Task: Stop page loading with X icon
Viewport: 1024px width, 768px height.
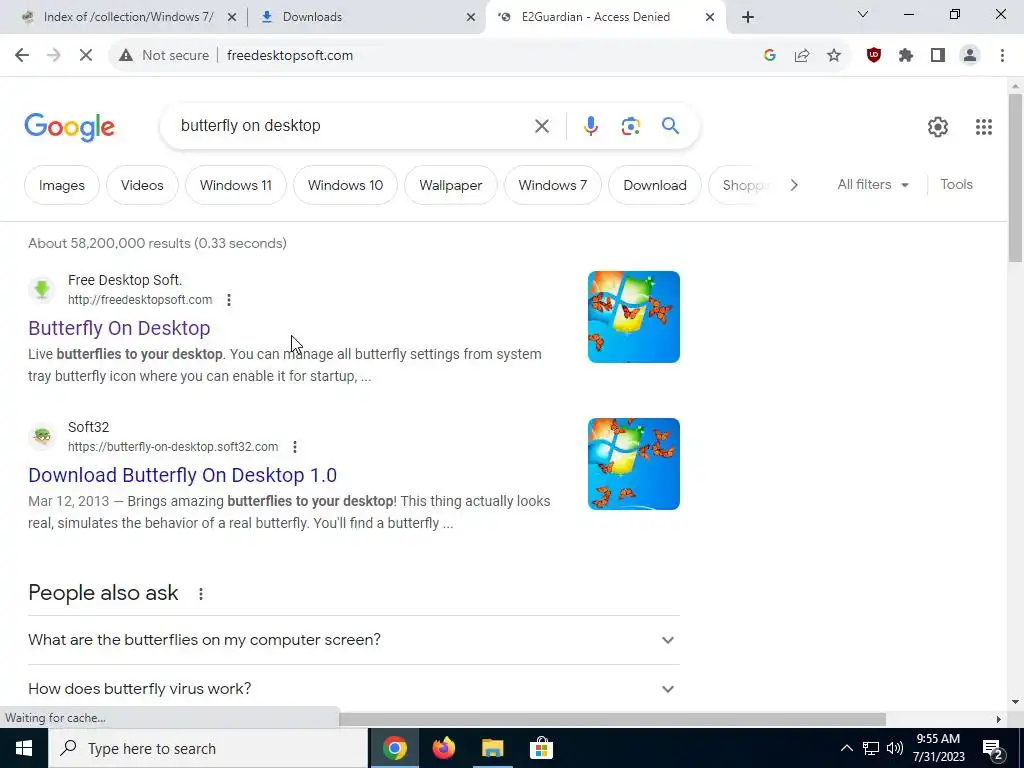Action: [86, 56]
